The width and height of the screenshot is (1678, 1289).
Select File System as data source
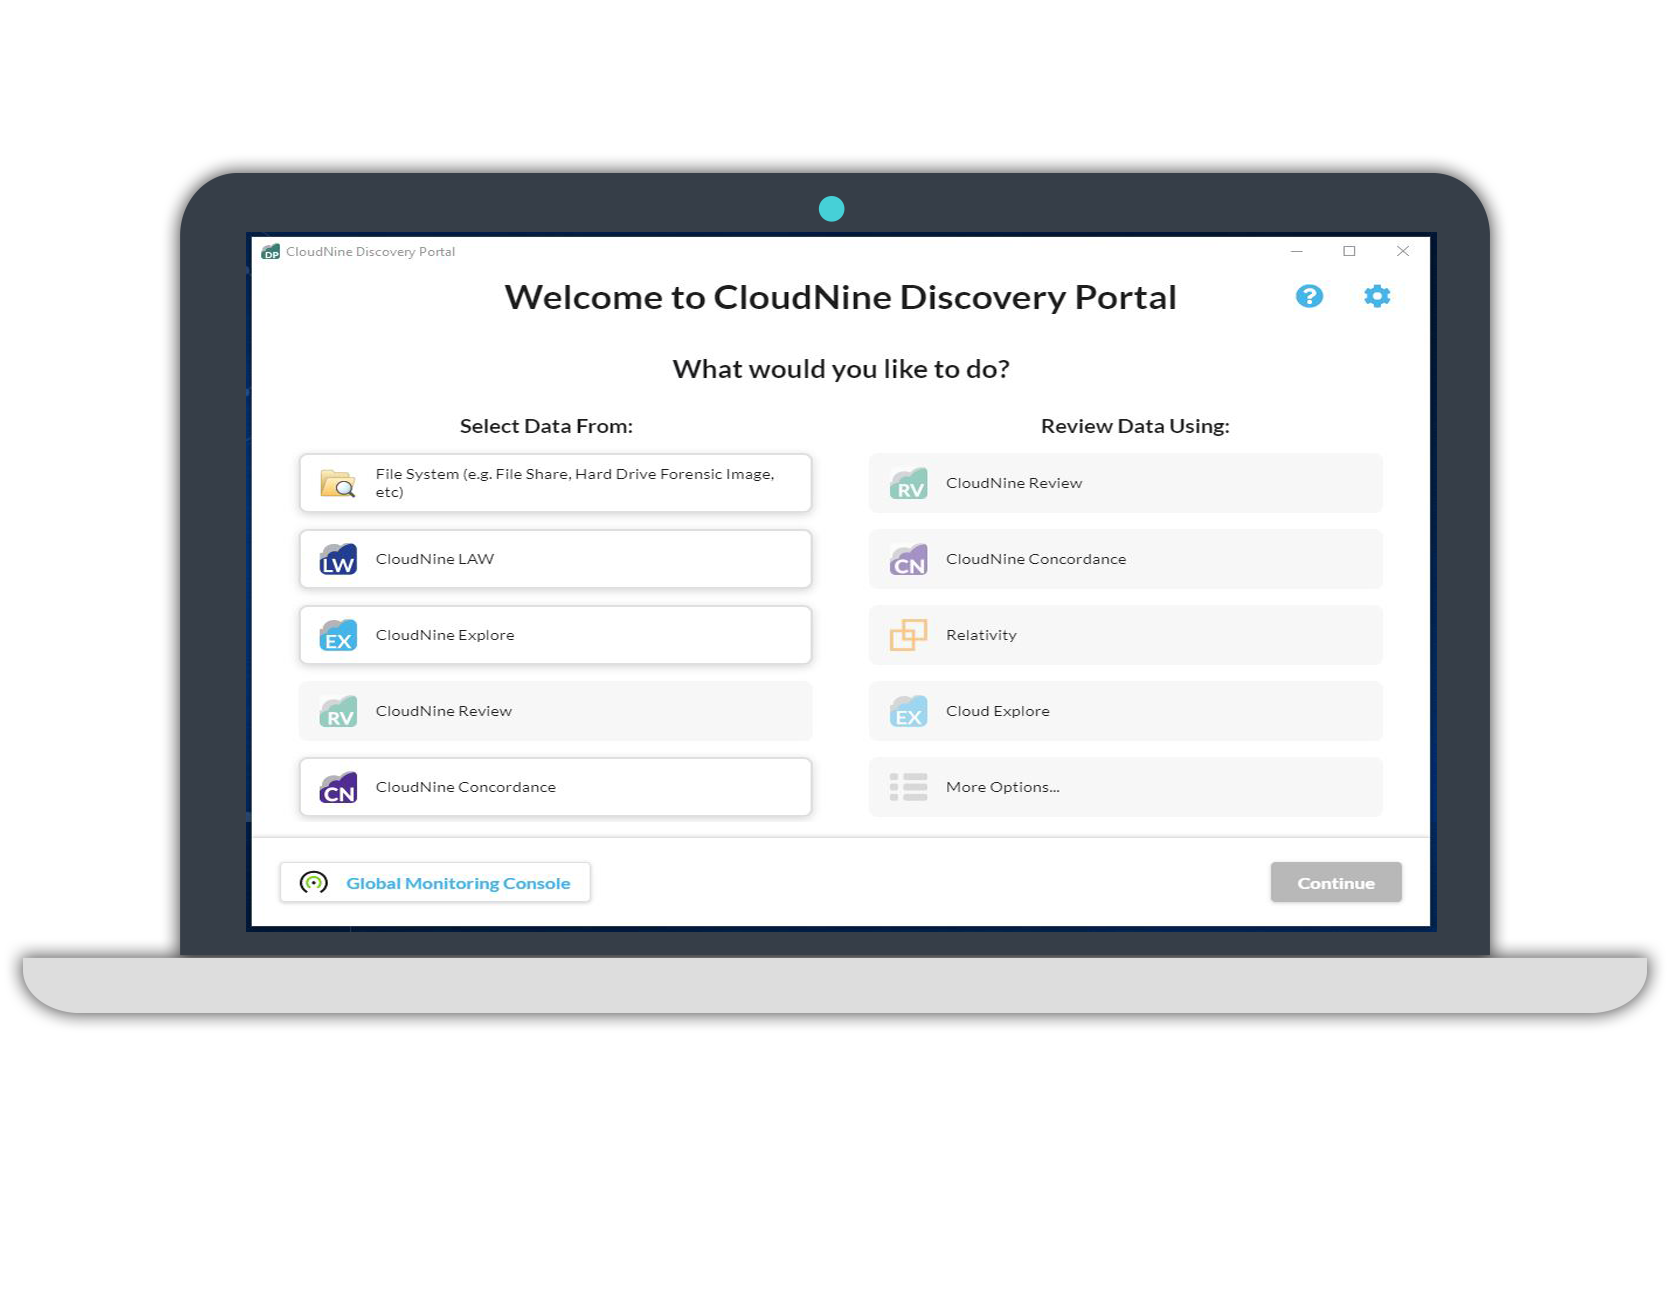pos(555,483)
